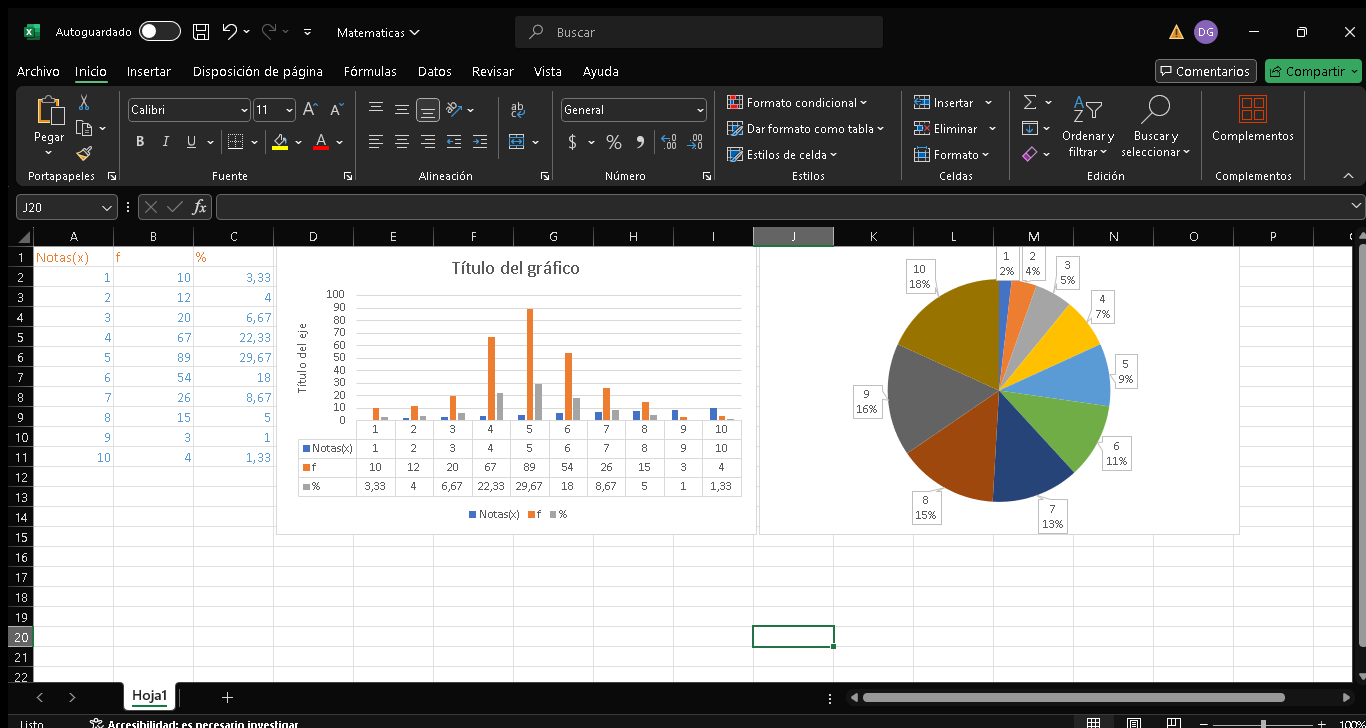The image size is (1366, 728).
Task: Click the Normal view icon in status bar
Action: click(x=1093, y=723)
